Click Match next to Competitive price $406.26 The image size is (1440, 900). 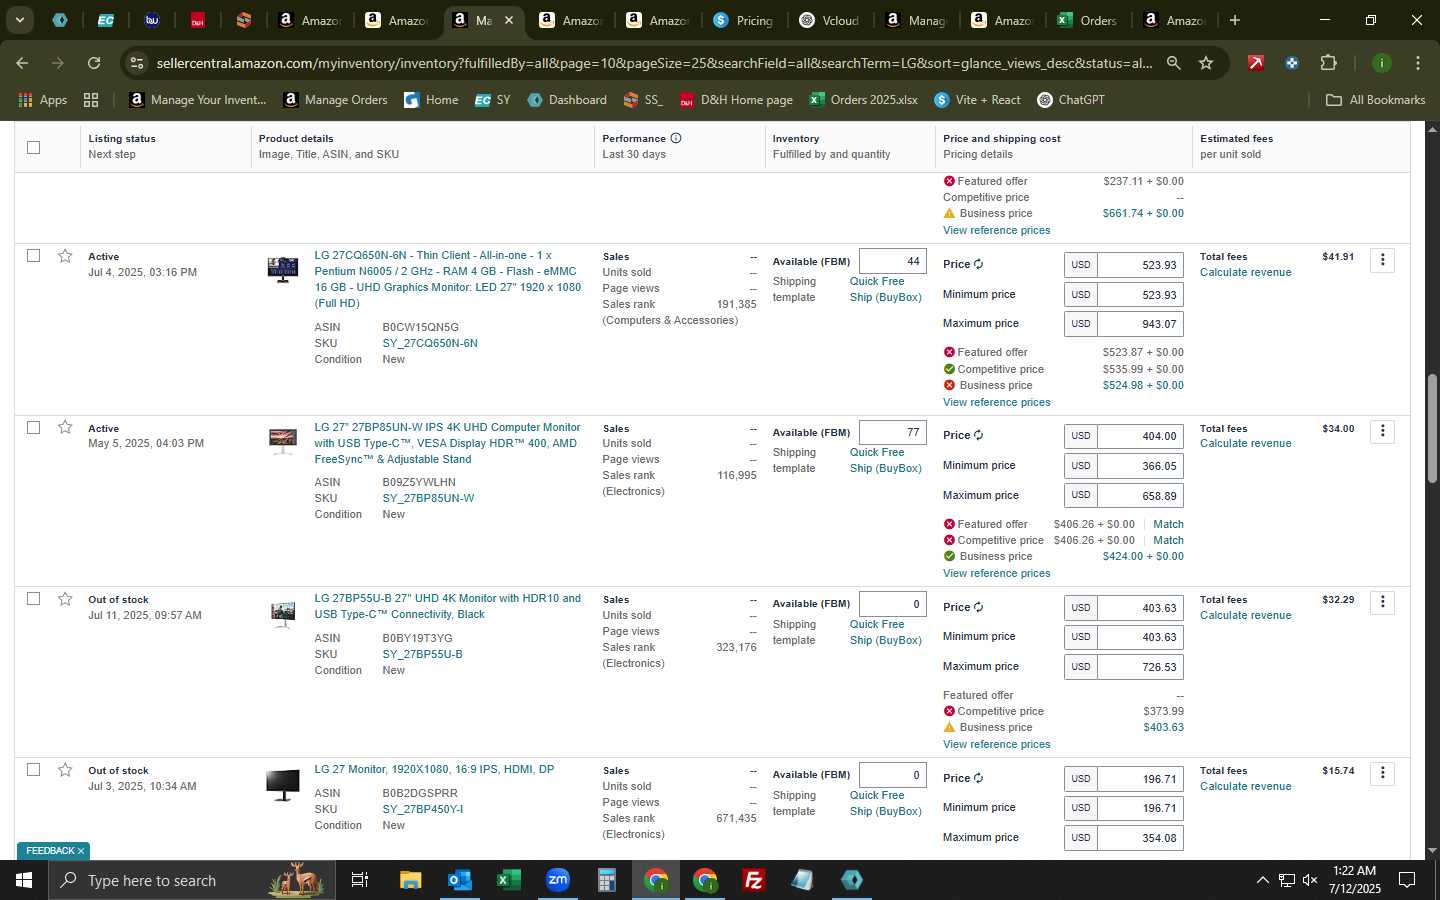pos(1168,540)
